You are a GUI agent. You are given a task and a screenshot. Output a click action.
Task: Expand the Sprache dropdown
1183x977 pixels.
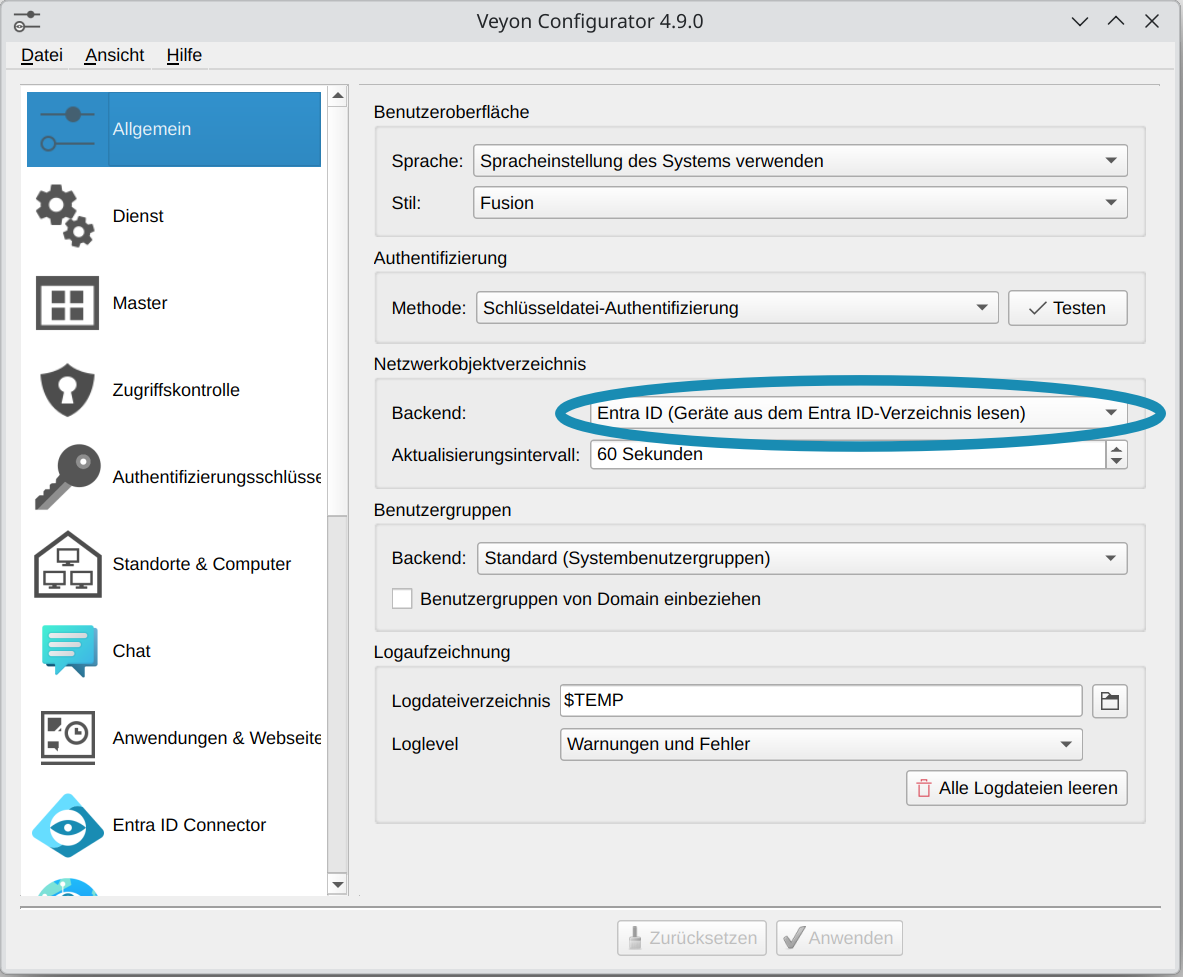click(x=800, y=160)
